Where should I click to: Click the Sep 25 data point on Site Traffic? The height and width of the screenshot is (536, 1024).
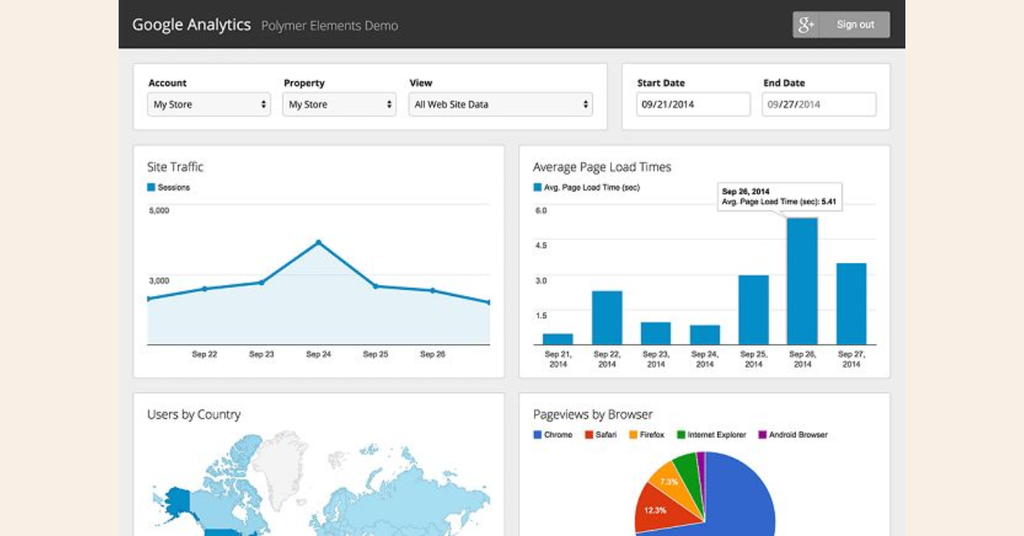376,286
